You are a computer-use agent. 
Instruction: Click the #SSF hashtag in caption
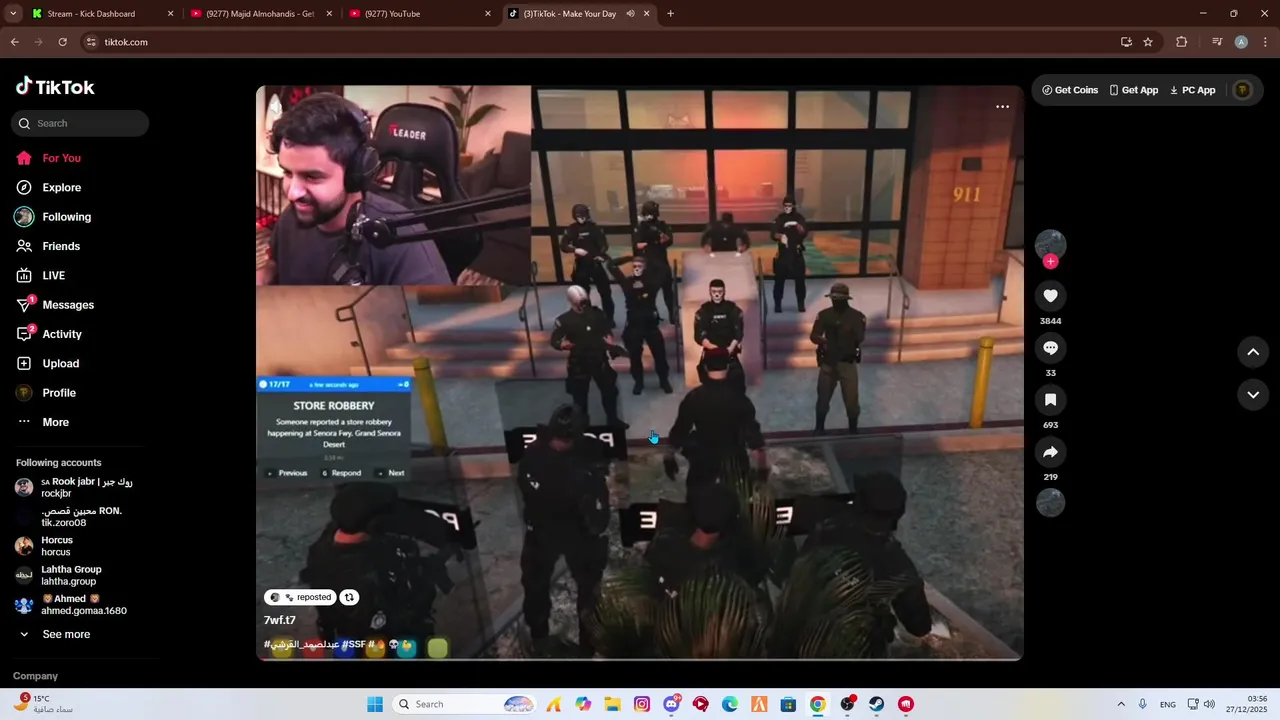tap(353, 645)
